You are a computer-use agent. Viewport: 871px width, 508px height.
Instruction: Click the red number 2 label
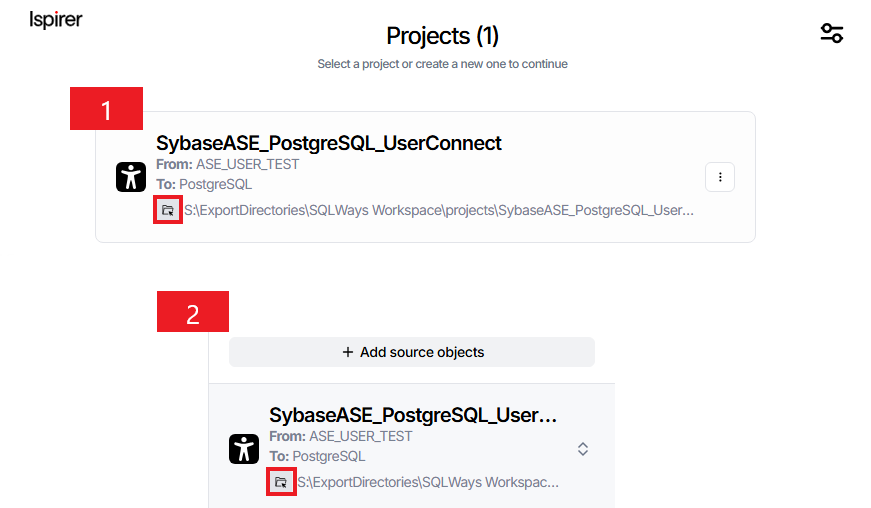click(193, 312)
